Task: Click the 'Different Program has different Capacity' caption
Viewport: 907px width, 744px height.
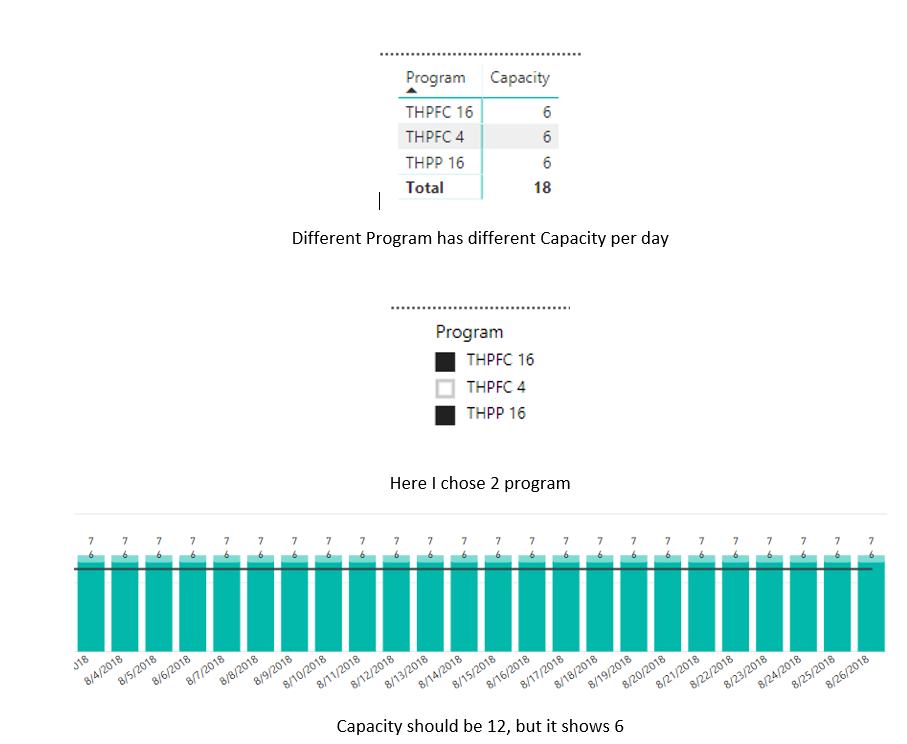Action: pos(480,238)
